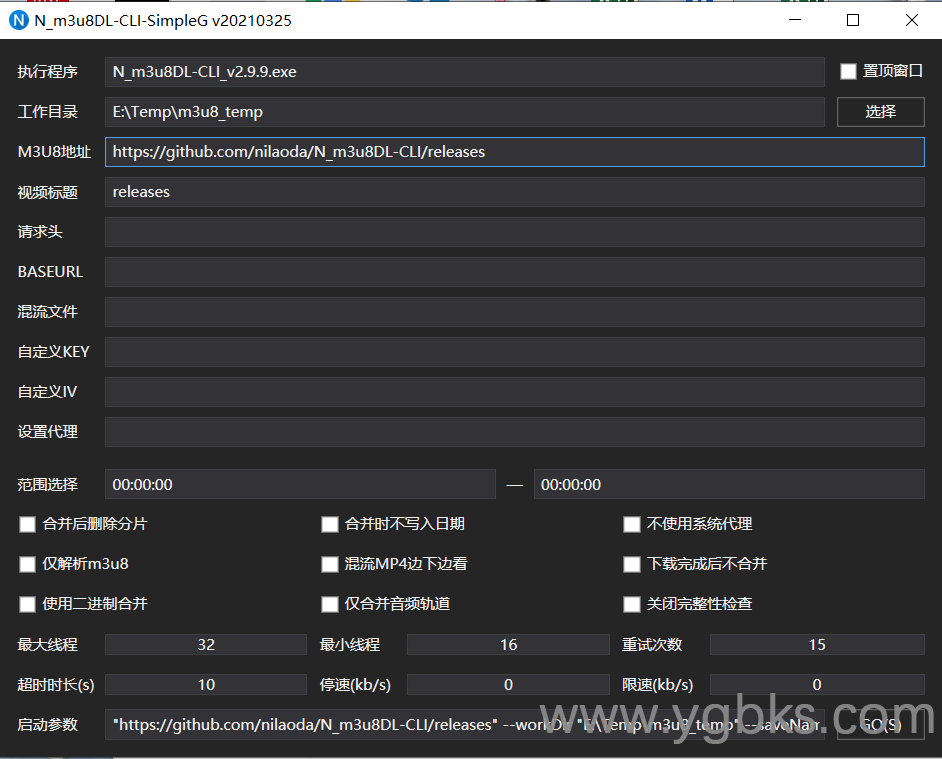The image size is (942, 759).
Task: Click the M3U8地址 label text
Action: click(54, 152)
